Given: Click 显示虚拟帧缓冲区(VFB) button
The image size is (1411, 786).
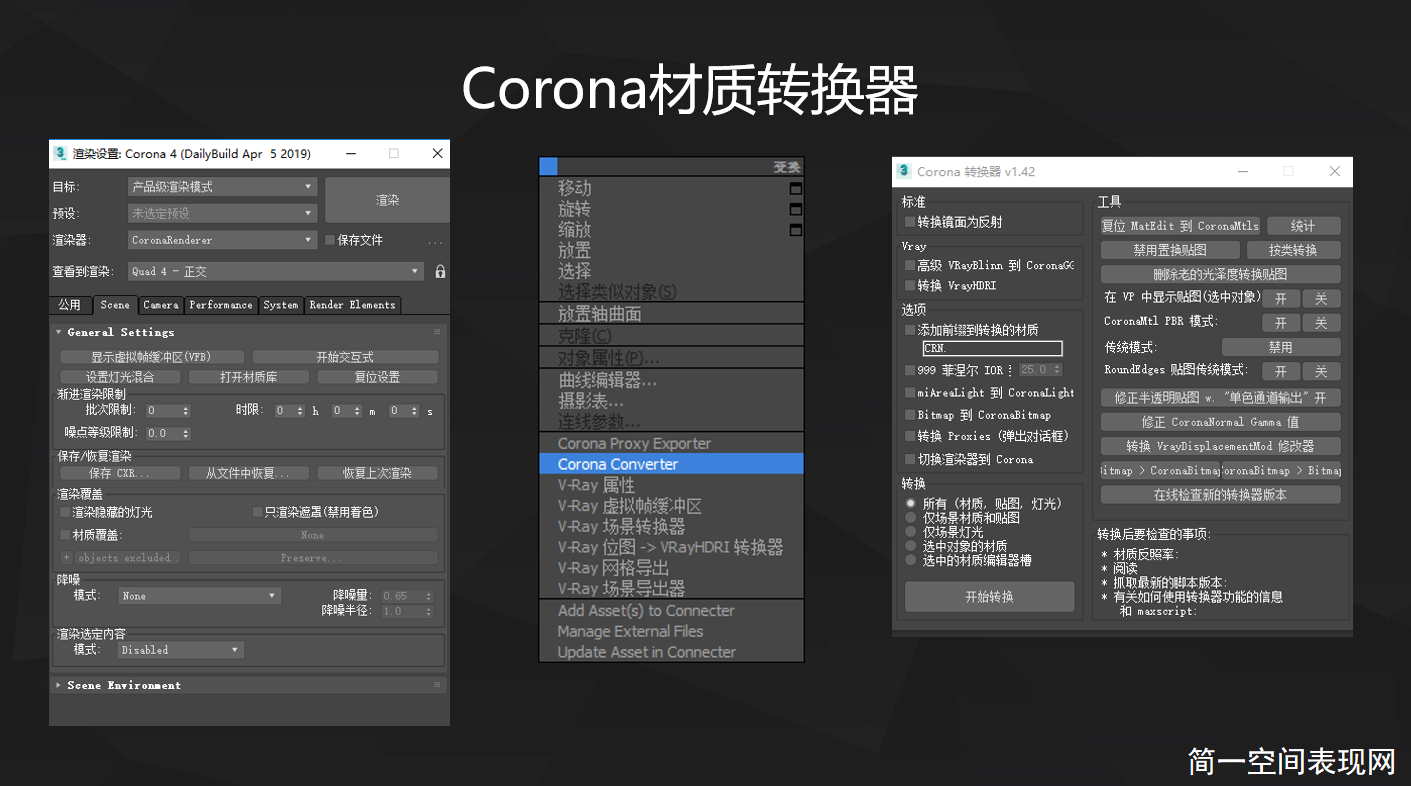Looking at the screenshot, I should click(x=151, y=357).
